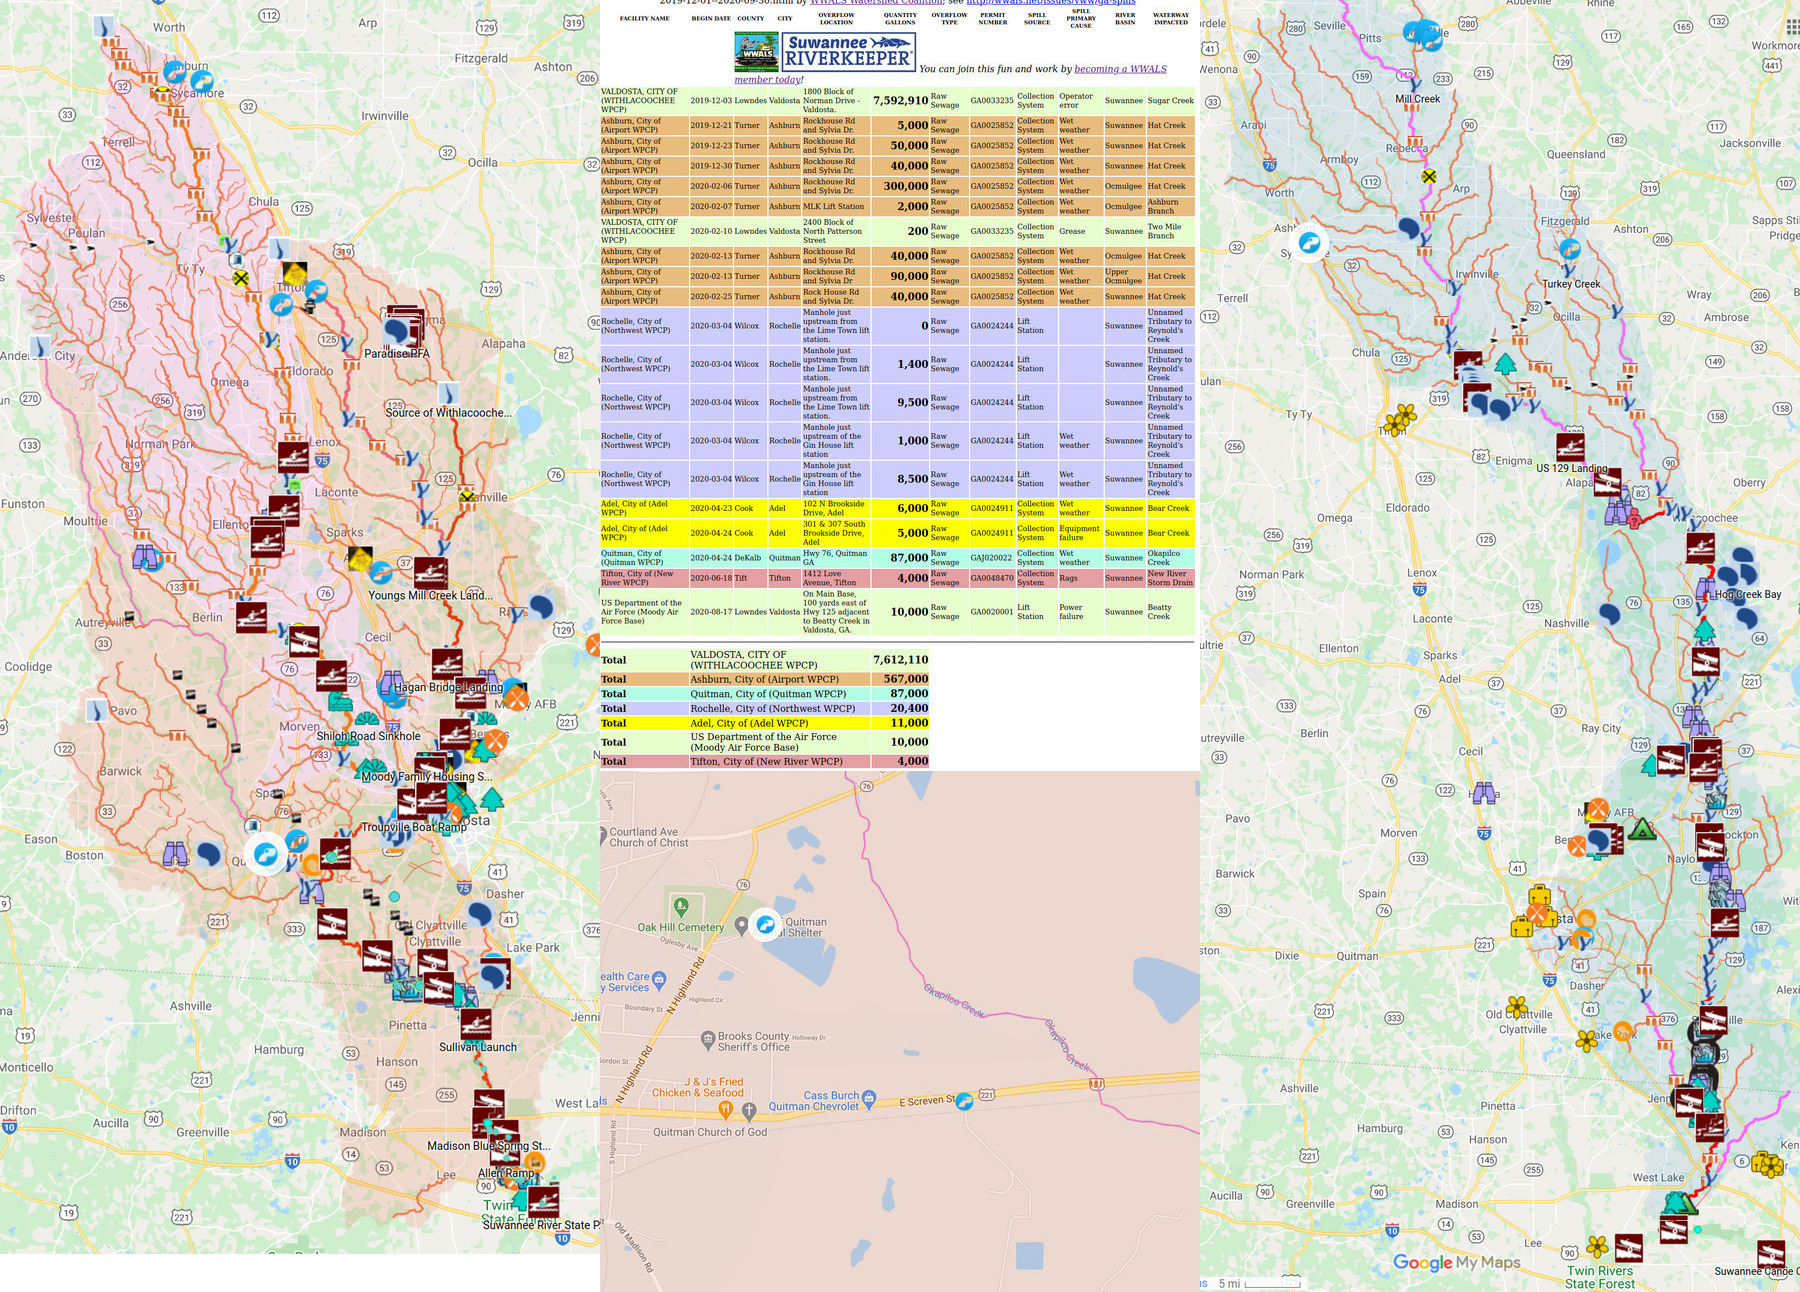Open the US 129 Landing boat marker
The height and width of the screenshot is (1292, 1800).
click(1571, 447)
